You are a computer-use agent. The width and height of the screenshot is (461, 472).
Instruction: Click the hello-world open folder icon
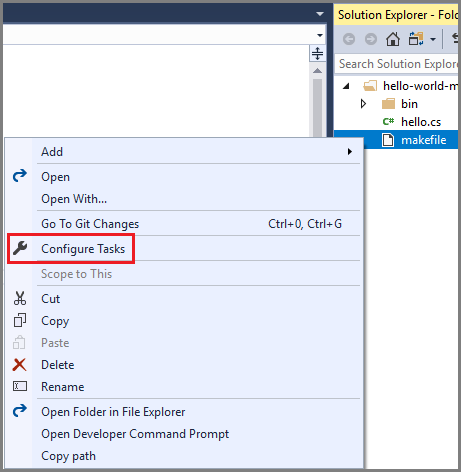tap(370, 86)
